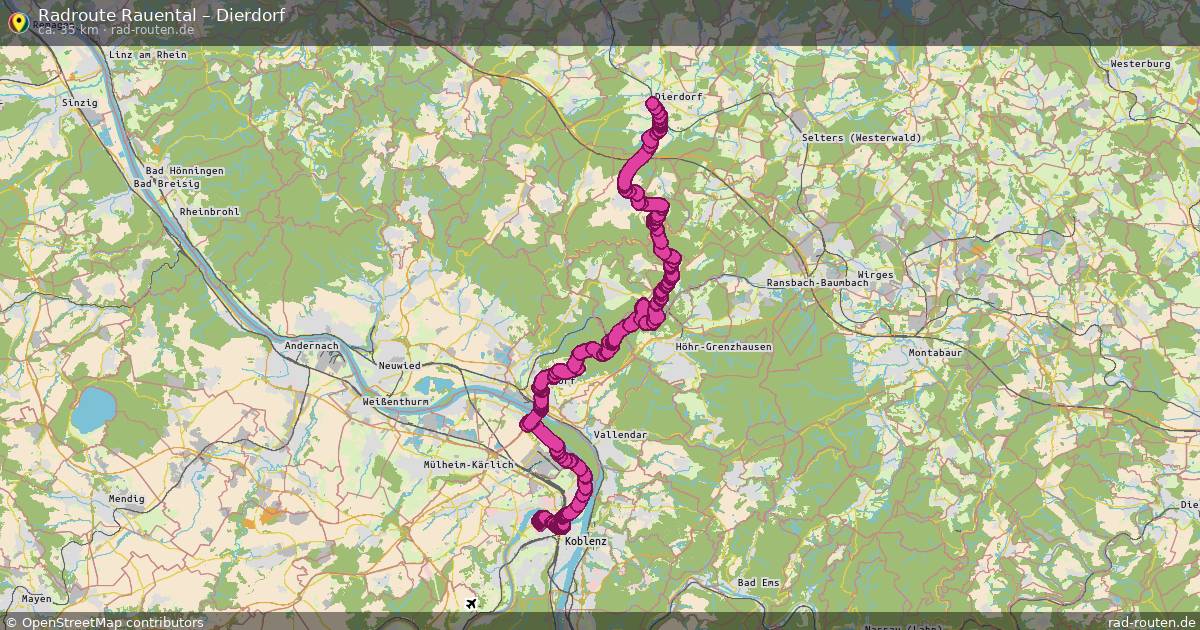Click the Radroute Rauental – Dierdorf title
This screenshot has width=1200, height=630.
pos(161,14)
